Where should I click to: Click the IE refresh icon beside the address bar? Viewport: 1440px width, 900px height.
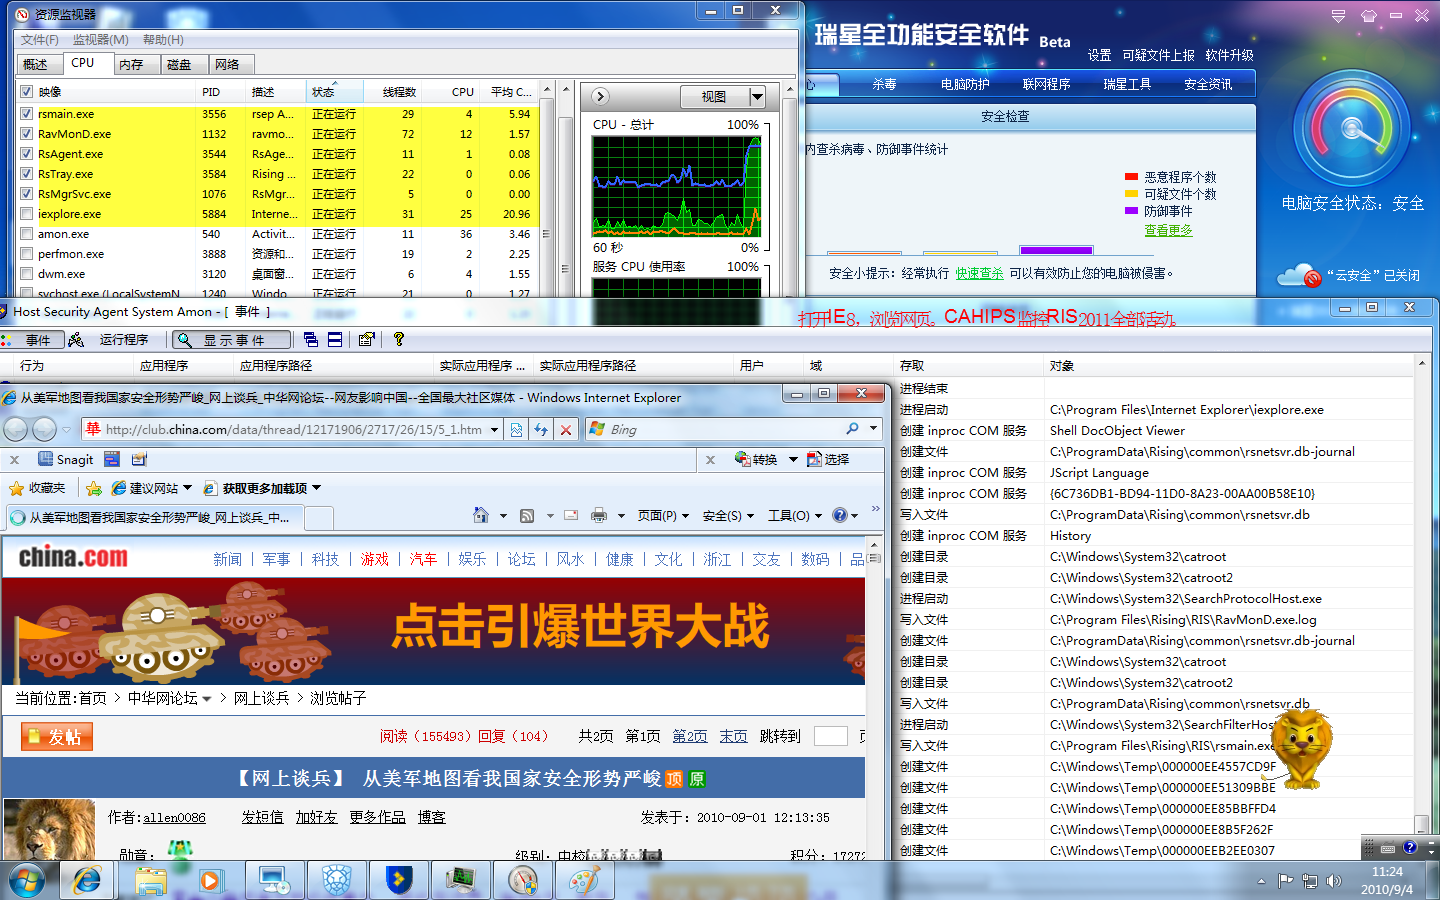coord(541,430)
